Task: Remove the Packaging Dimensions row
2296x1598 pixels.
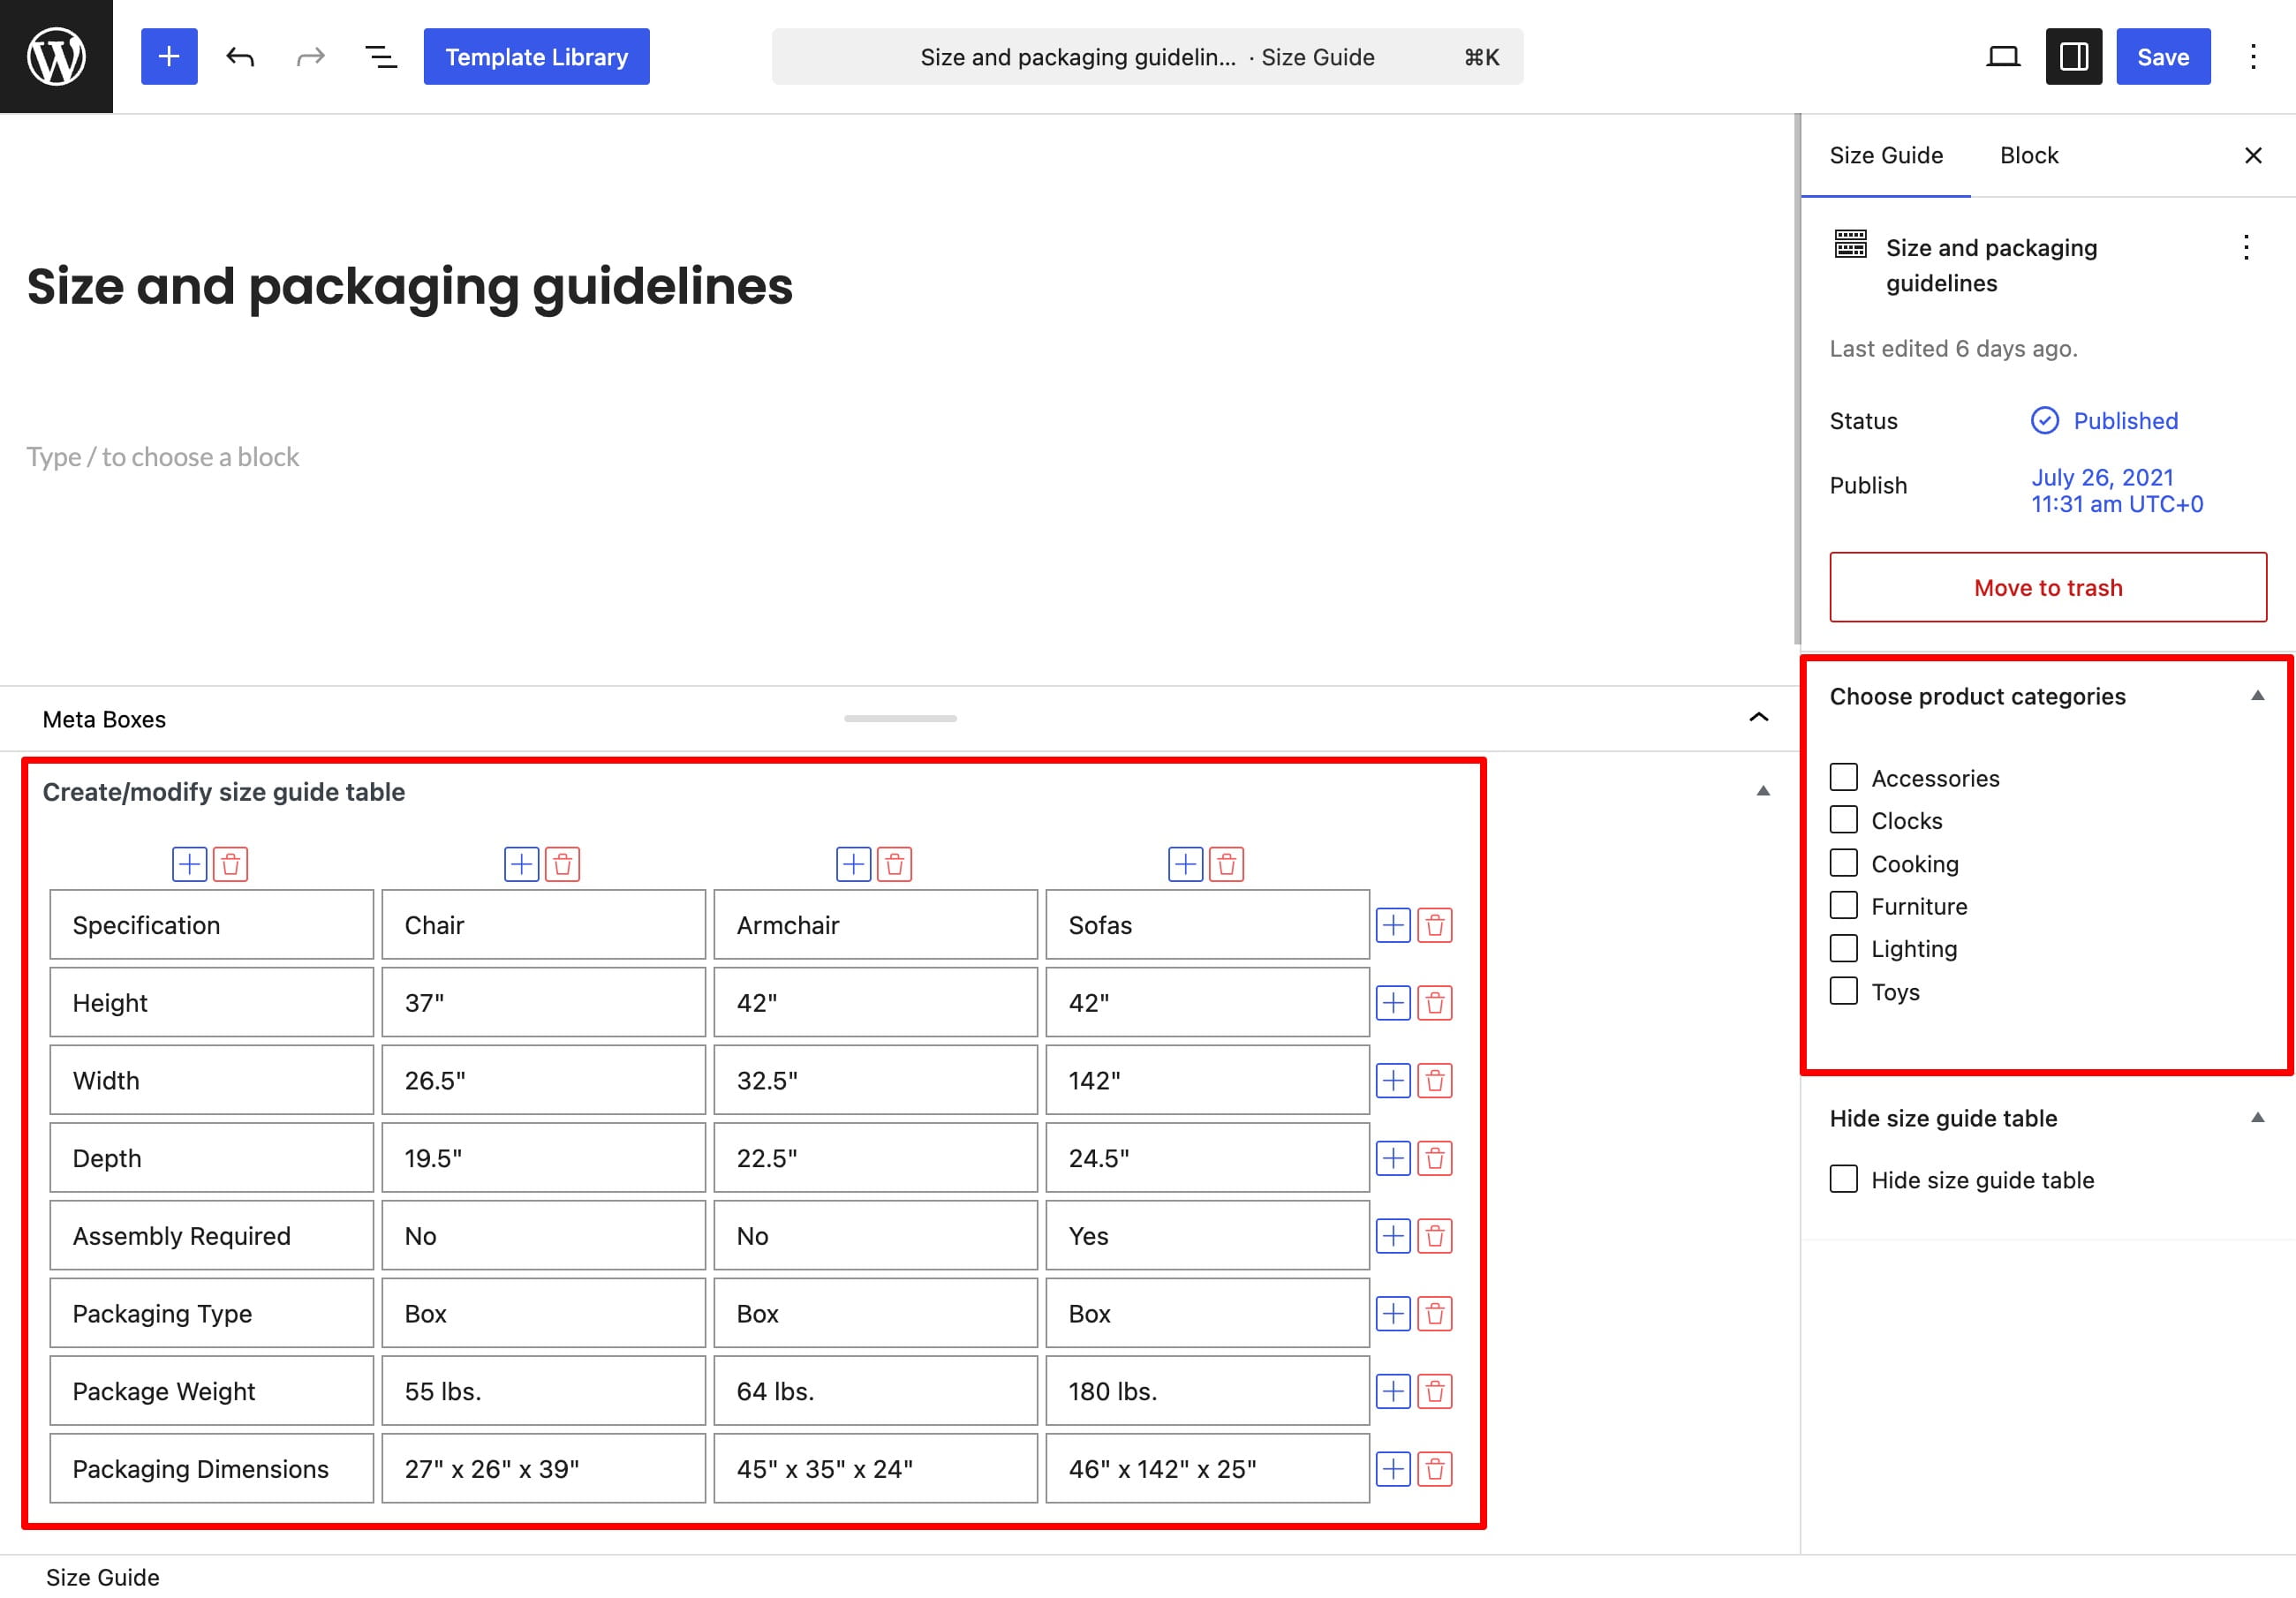Action: click(x=1435, y=1470)
